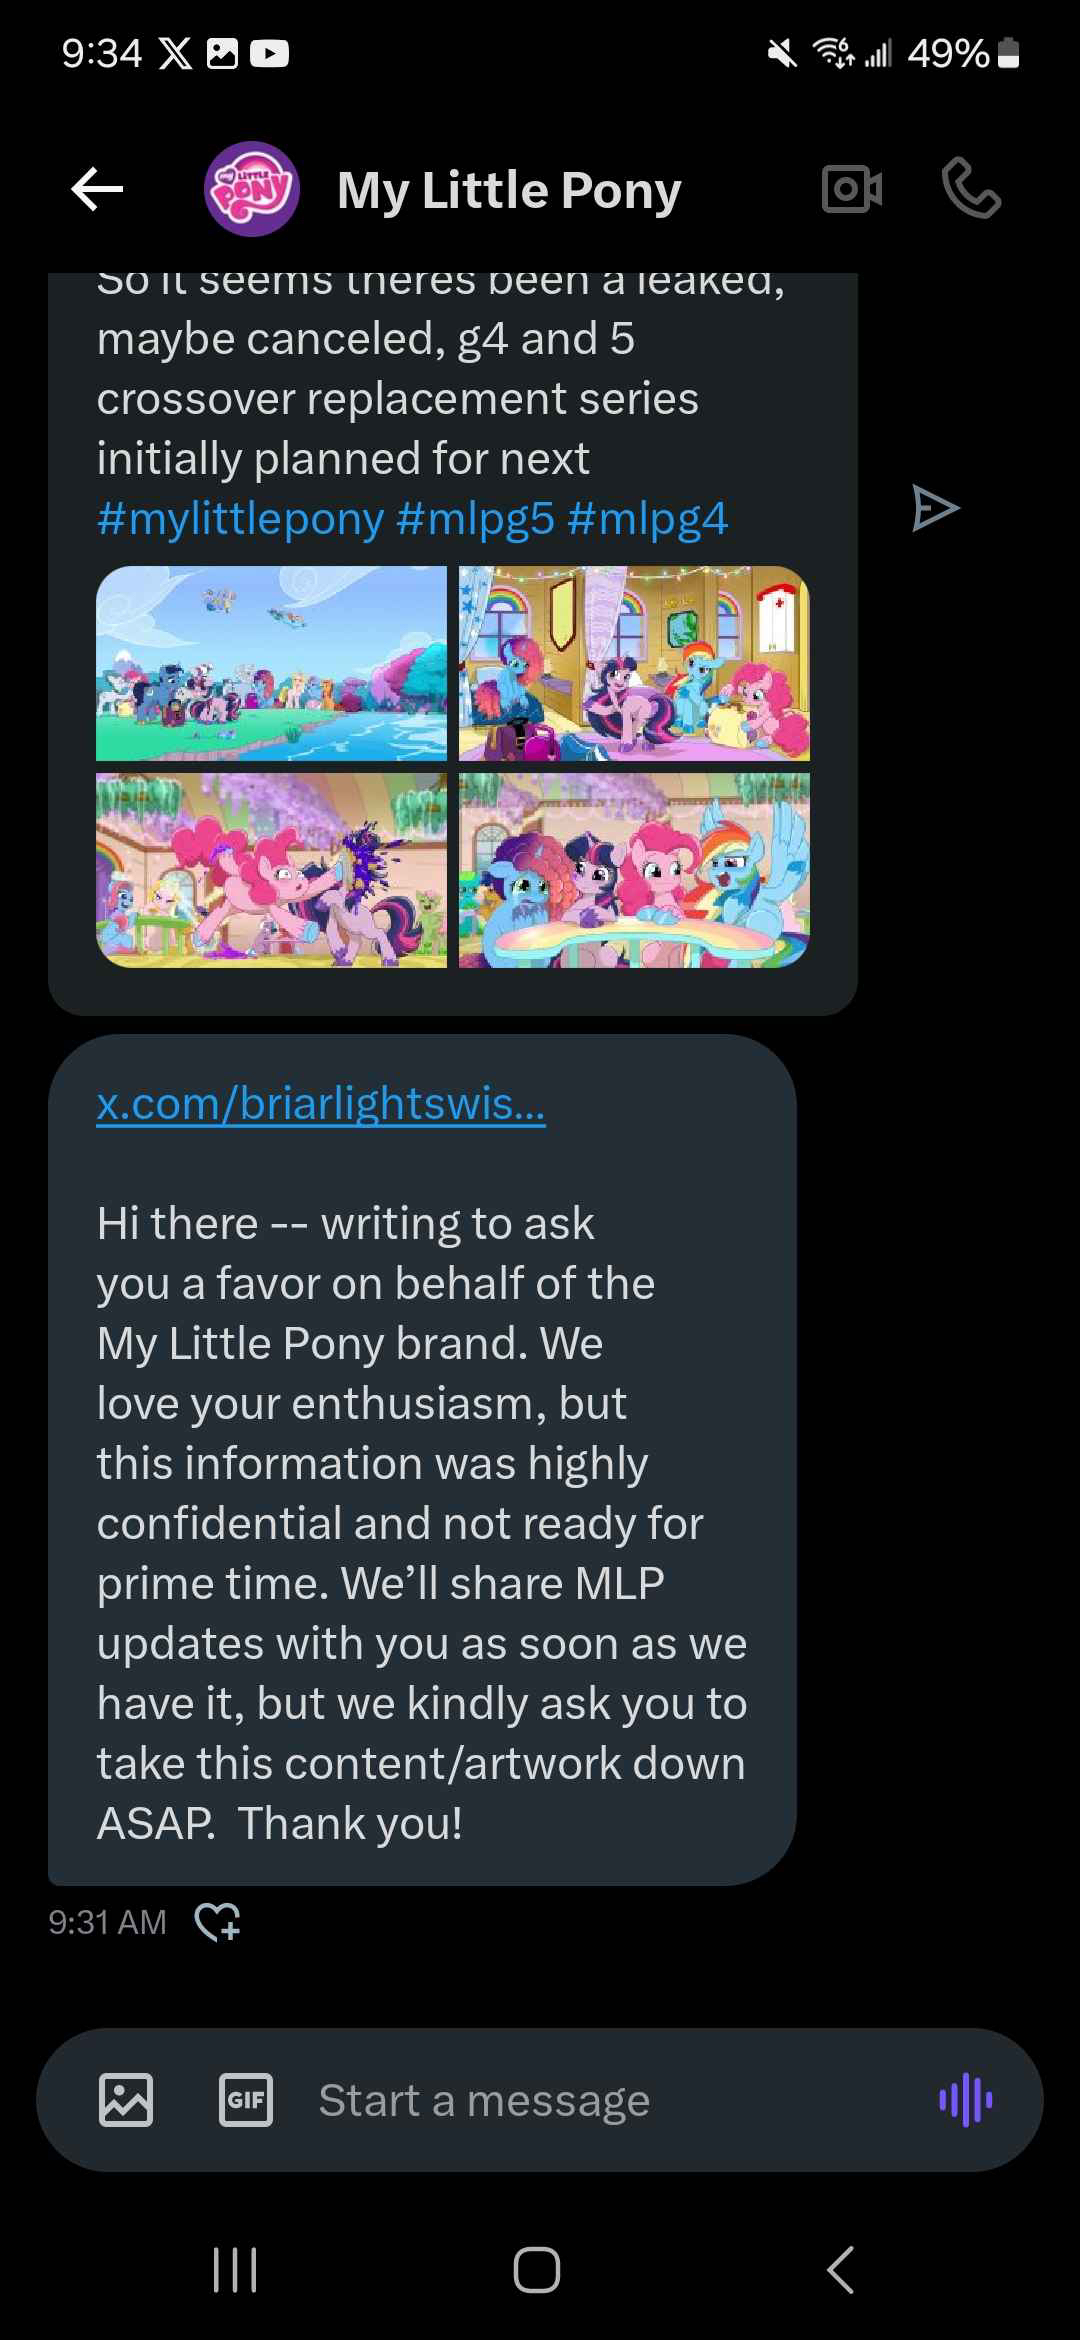Start a voice call with phone icon

(x=971, y=188)
